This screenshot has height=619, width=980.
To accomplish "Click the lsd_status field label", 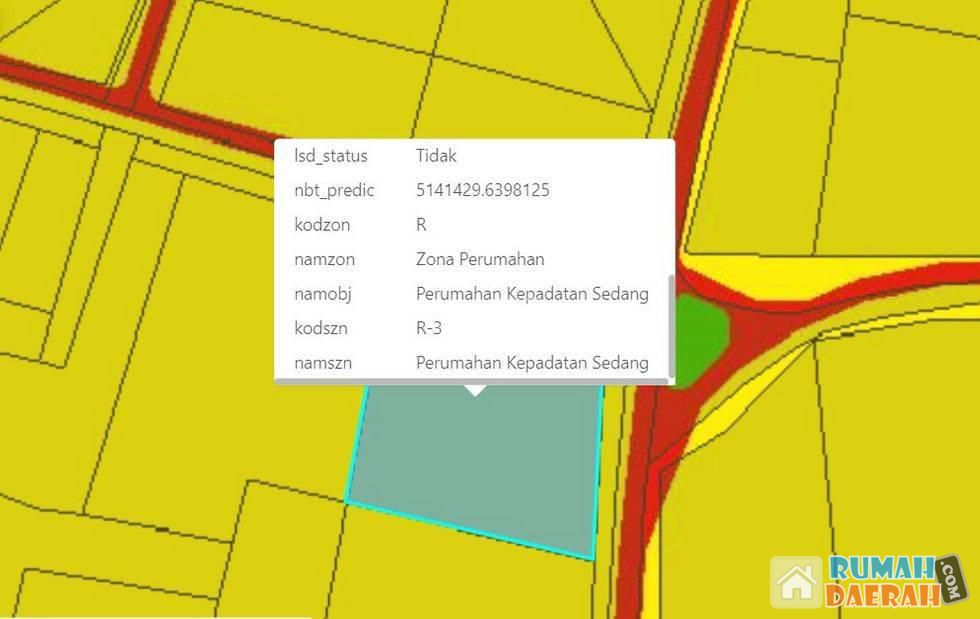I will point(330,156).
